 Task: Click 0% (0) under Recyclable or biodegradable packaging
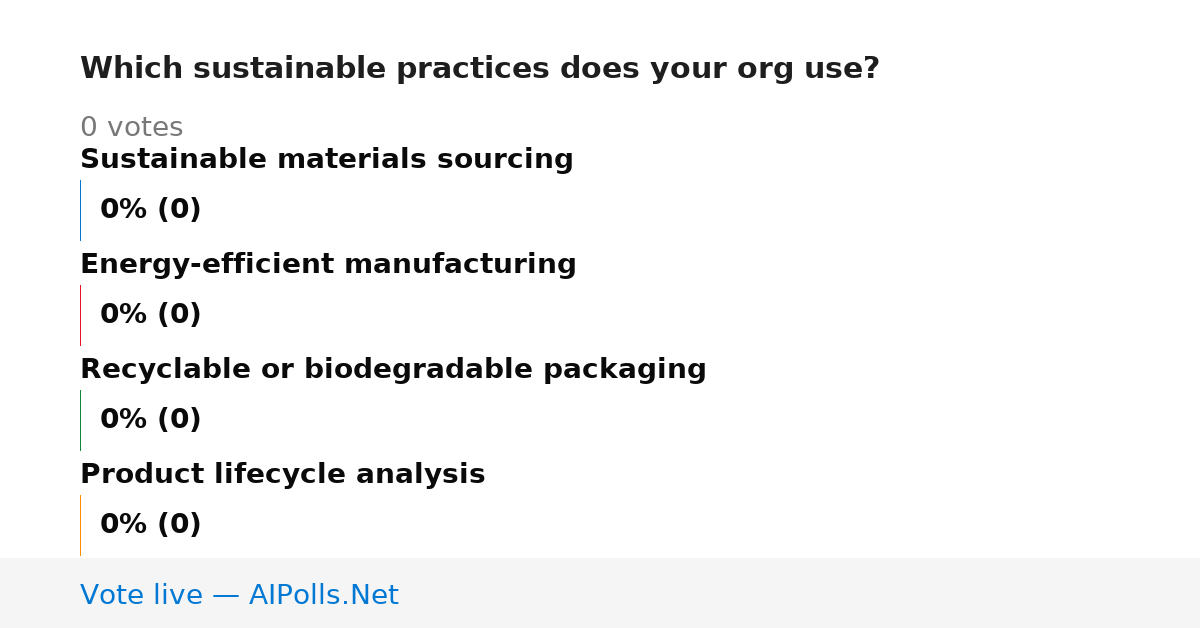tap(151, 420)
